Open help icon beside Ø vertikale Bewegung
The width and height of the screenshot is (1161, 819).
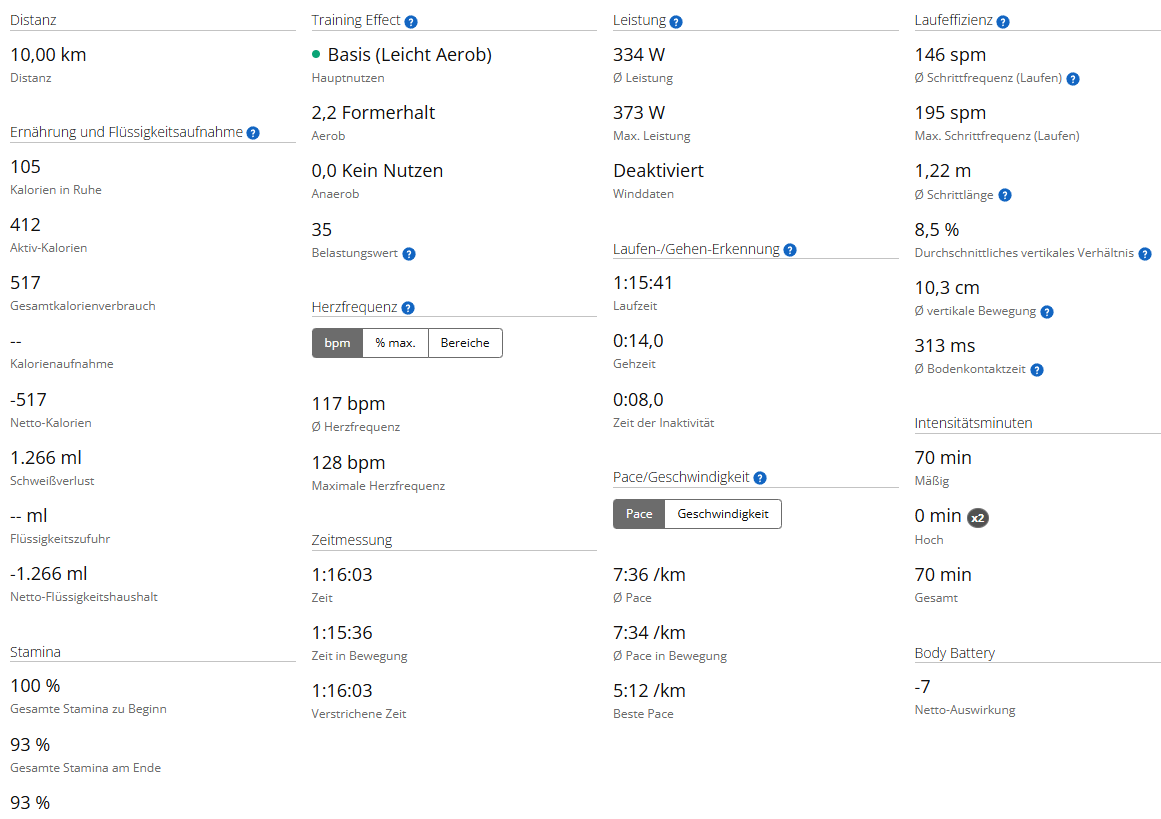pos(1047,312)
